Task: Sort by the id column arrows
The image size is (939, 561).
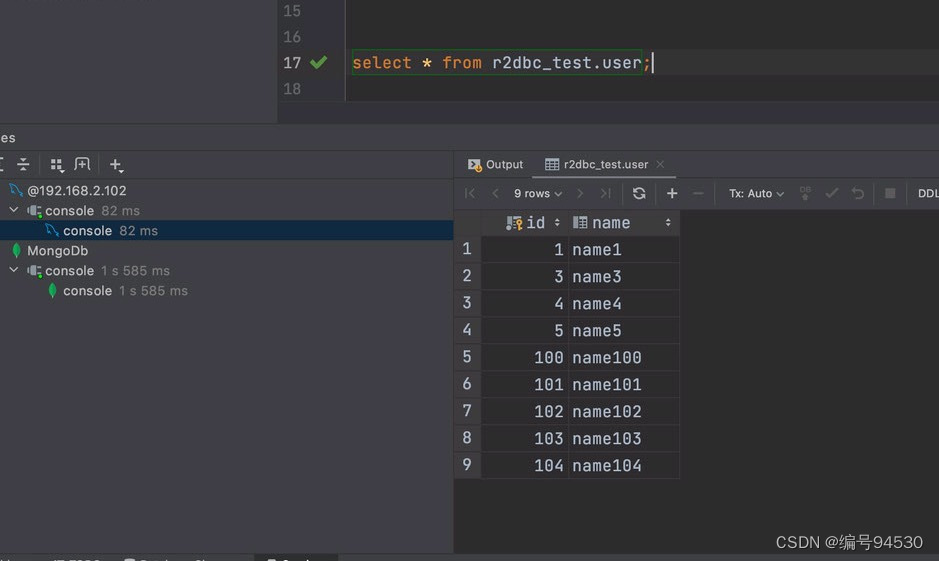Action: [x=557, y=223]
